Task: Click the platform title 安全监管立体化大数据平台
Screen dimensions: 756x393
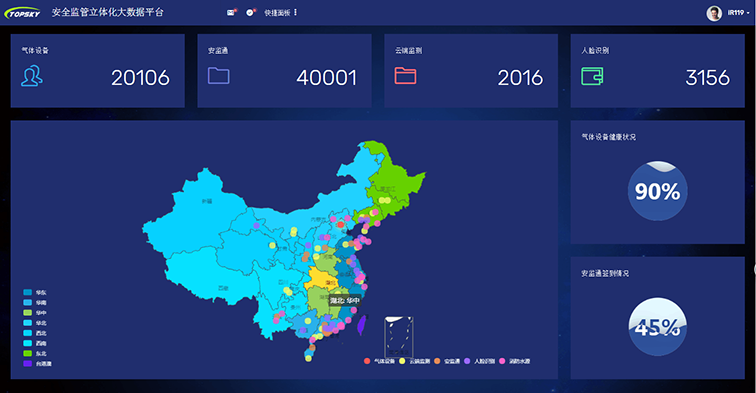Action: pyautogui.click(x=108, y=13)
